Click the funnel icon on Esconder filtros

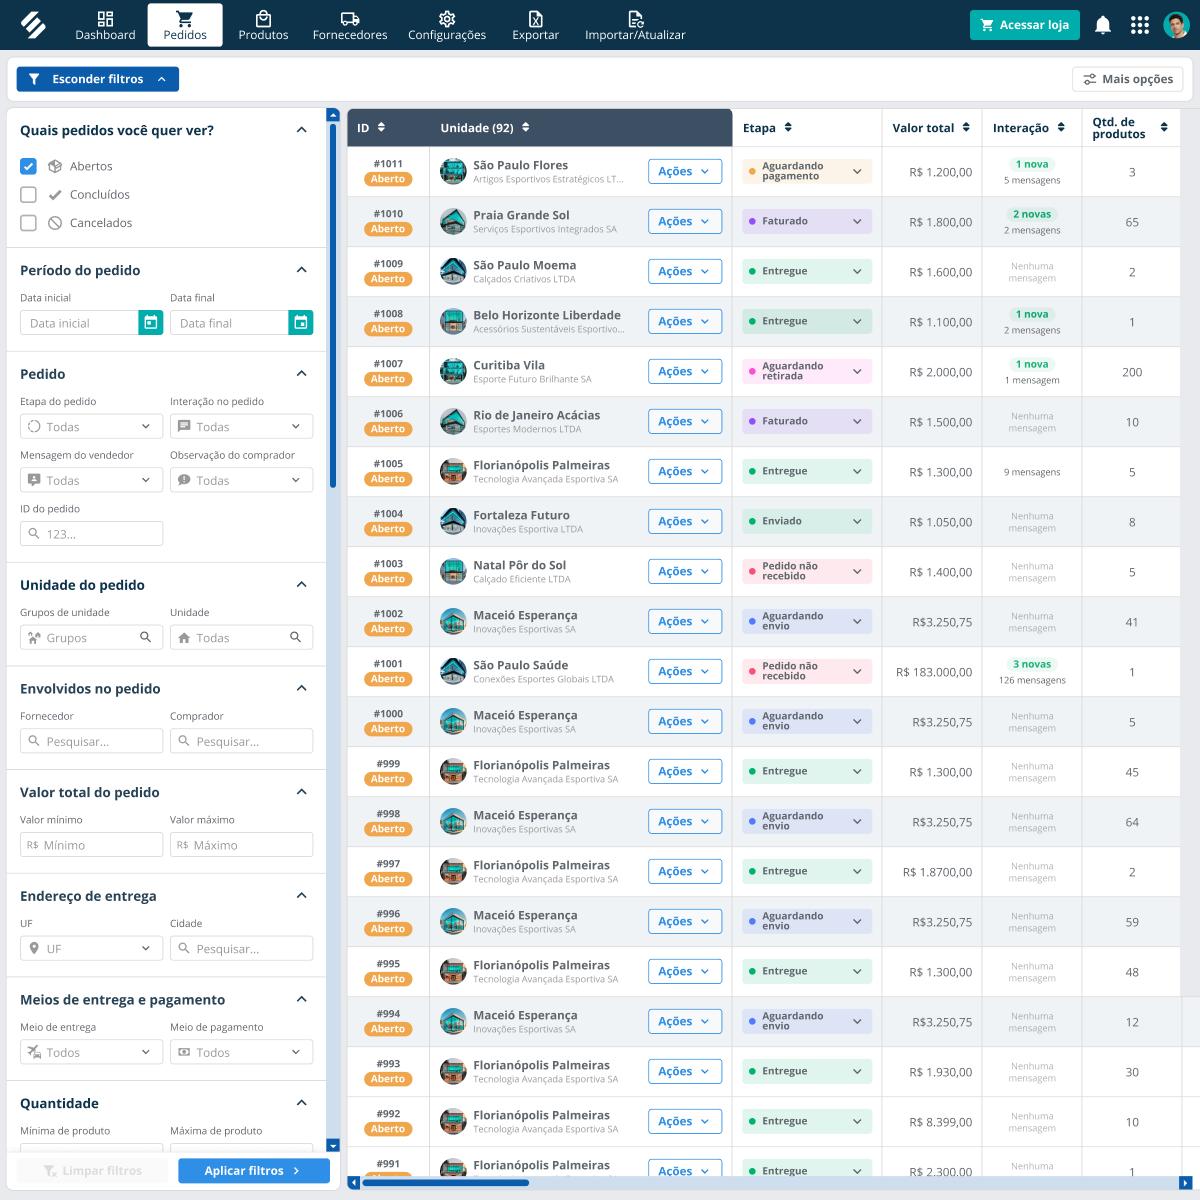(x=35, y=78)
